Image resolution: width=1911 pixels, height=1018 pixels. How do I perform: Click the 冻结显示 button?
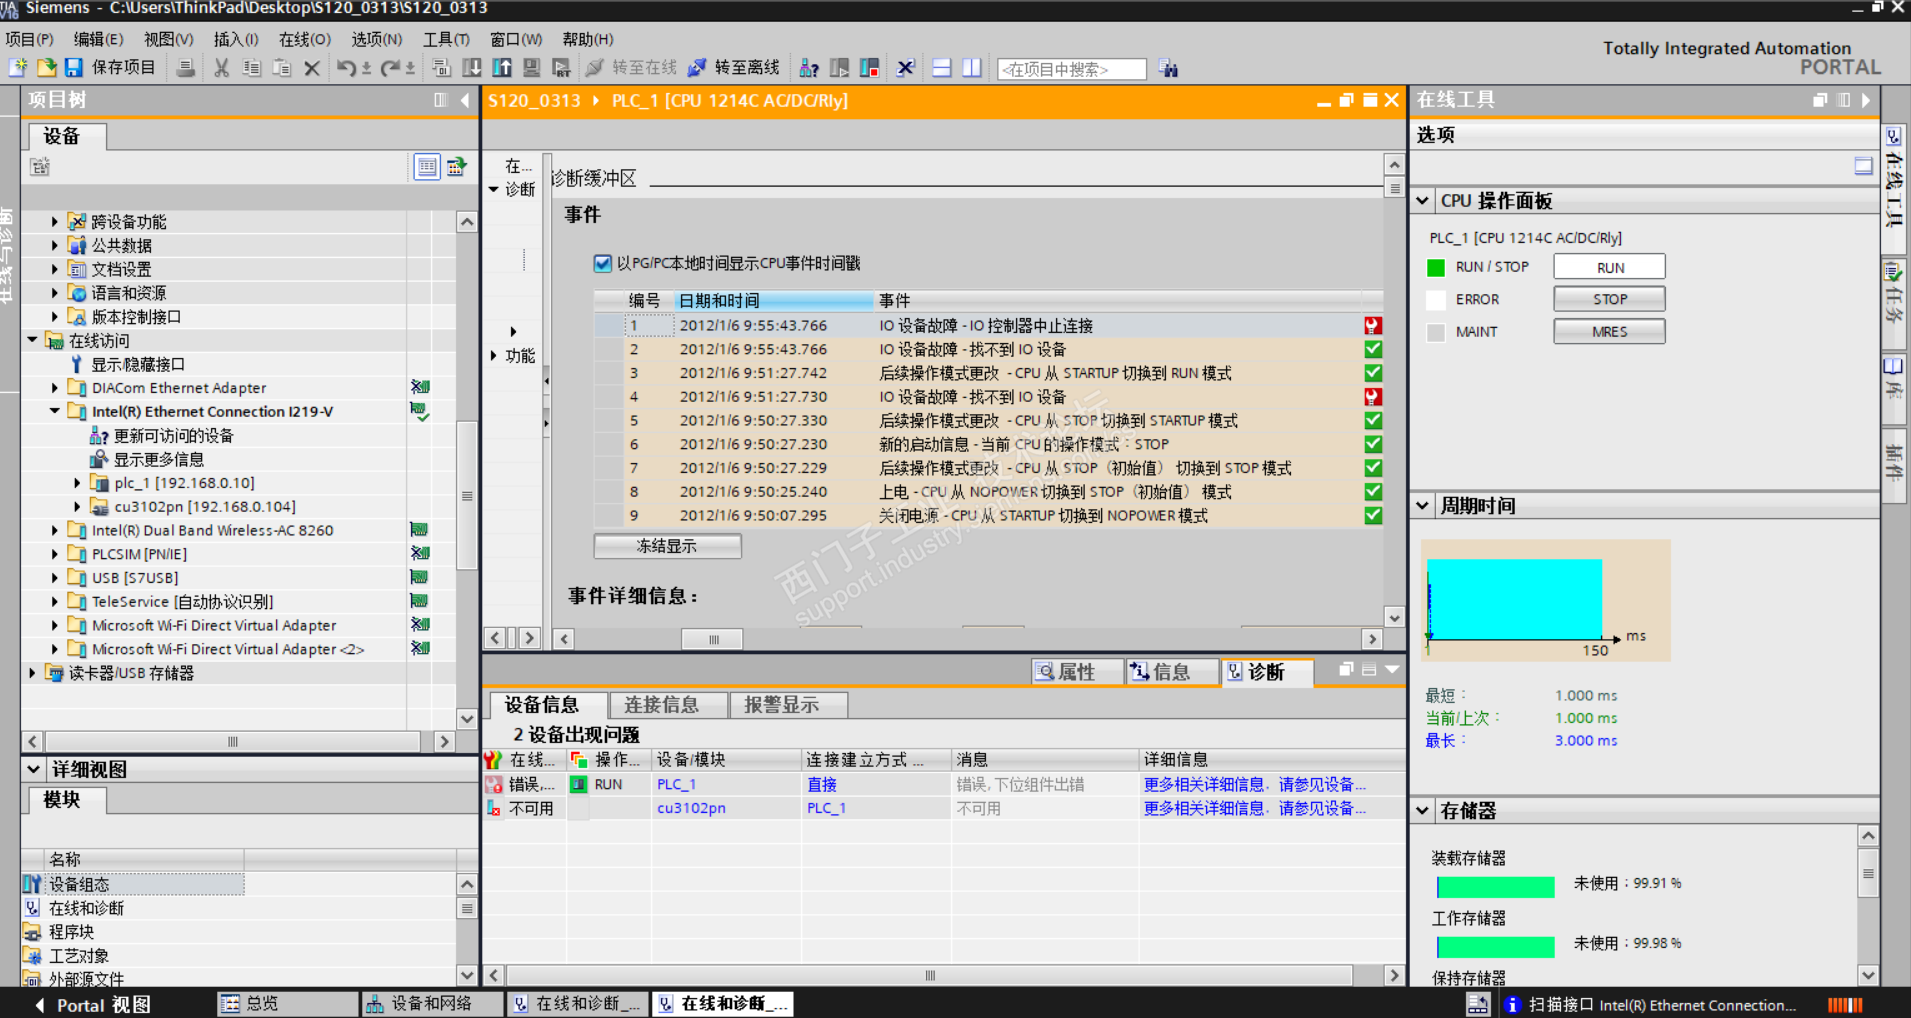click(667, 546)
